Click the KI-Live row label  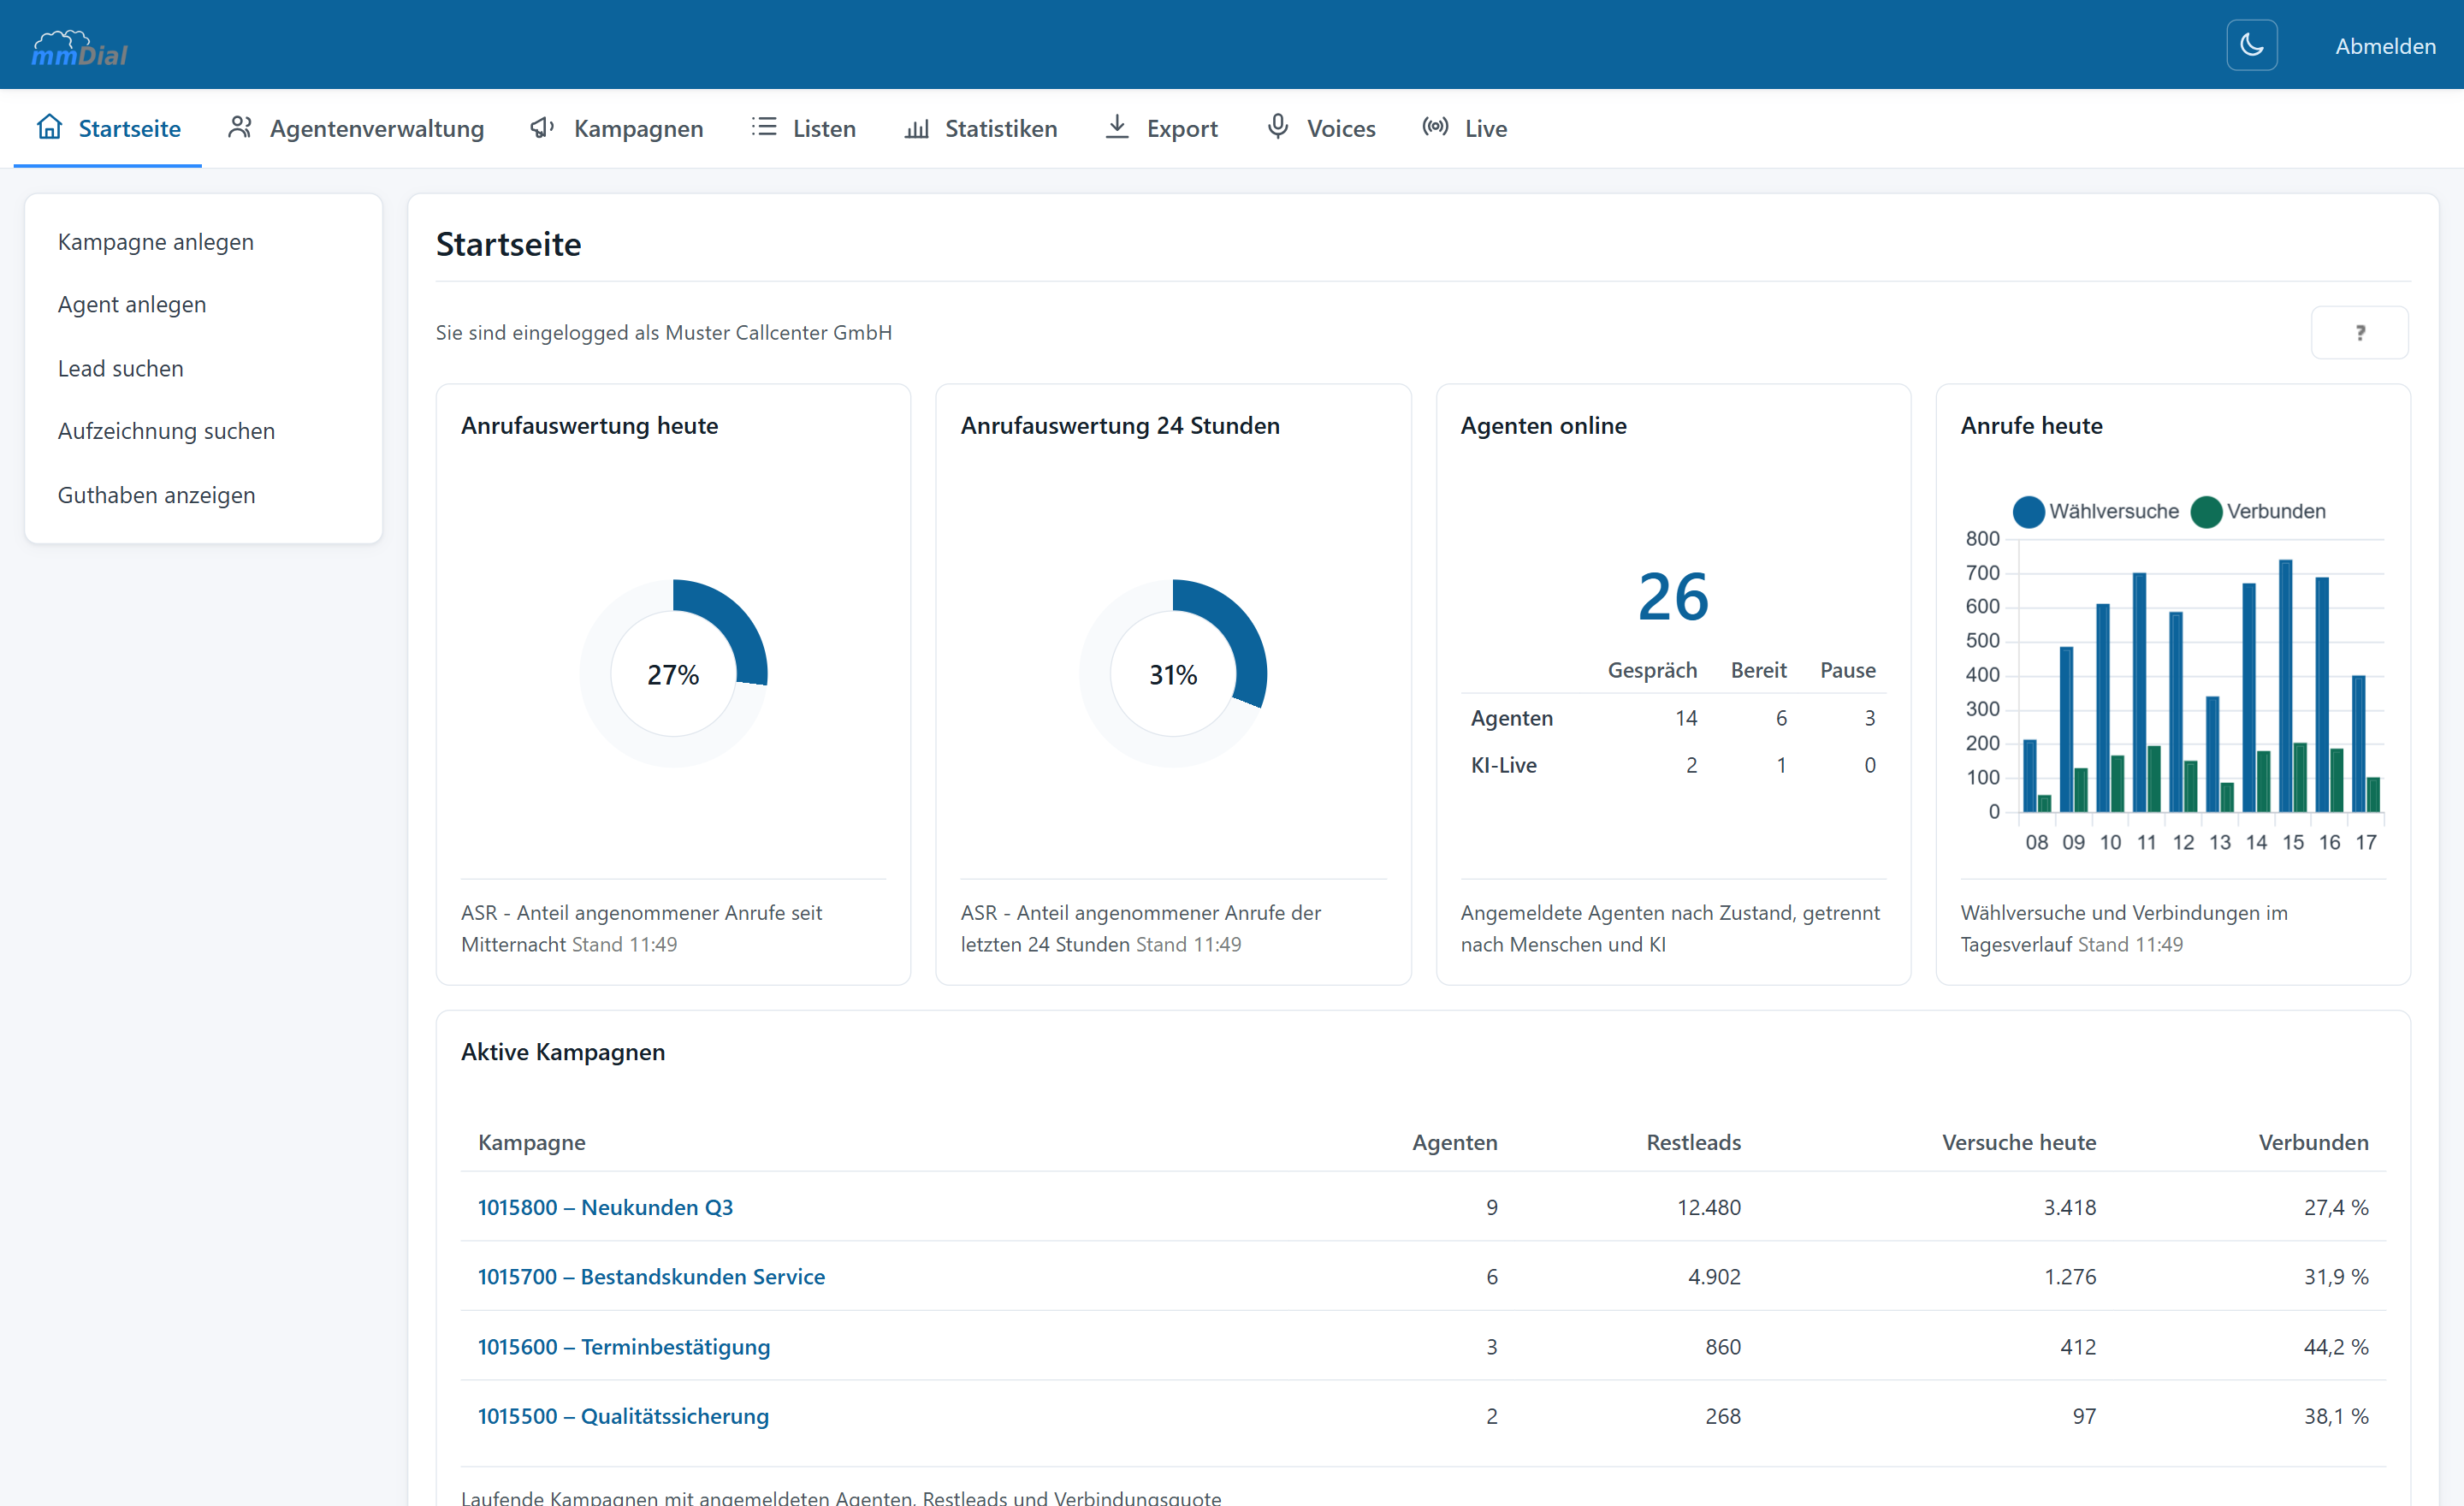point(1503,765)
